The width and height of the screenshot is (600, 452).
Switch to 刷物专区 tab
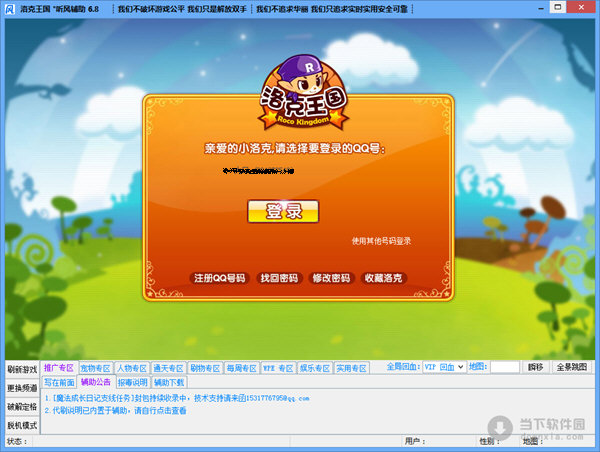pyautogui.click(x=205, y=368)
